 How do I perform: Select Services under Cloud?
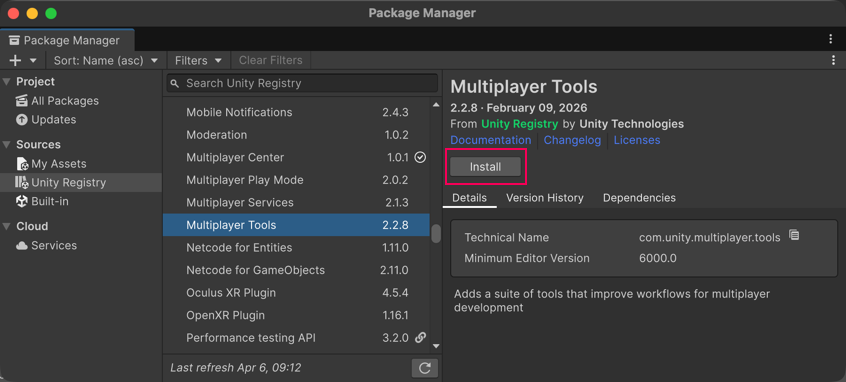[x=81, y=245]
